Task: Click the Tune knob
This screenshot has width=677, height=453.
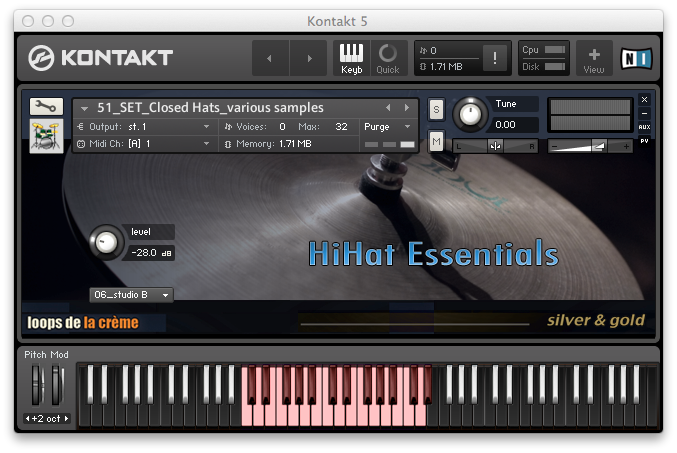Action: click(x=470, y=114)
